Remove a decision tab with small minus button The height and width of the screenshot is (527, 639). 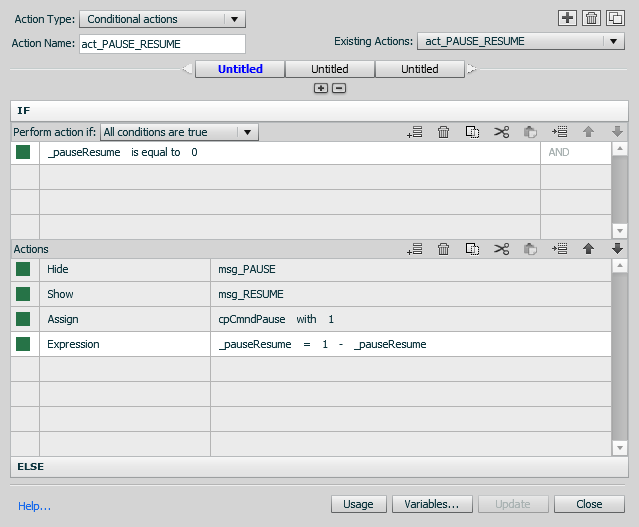[x=339, y=88]
